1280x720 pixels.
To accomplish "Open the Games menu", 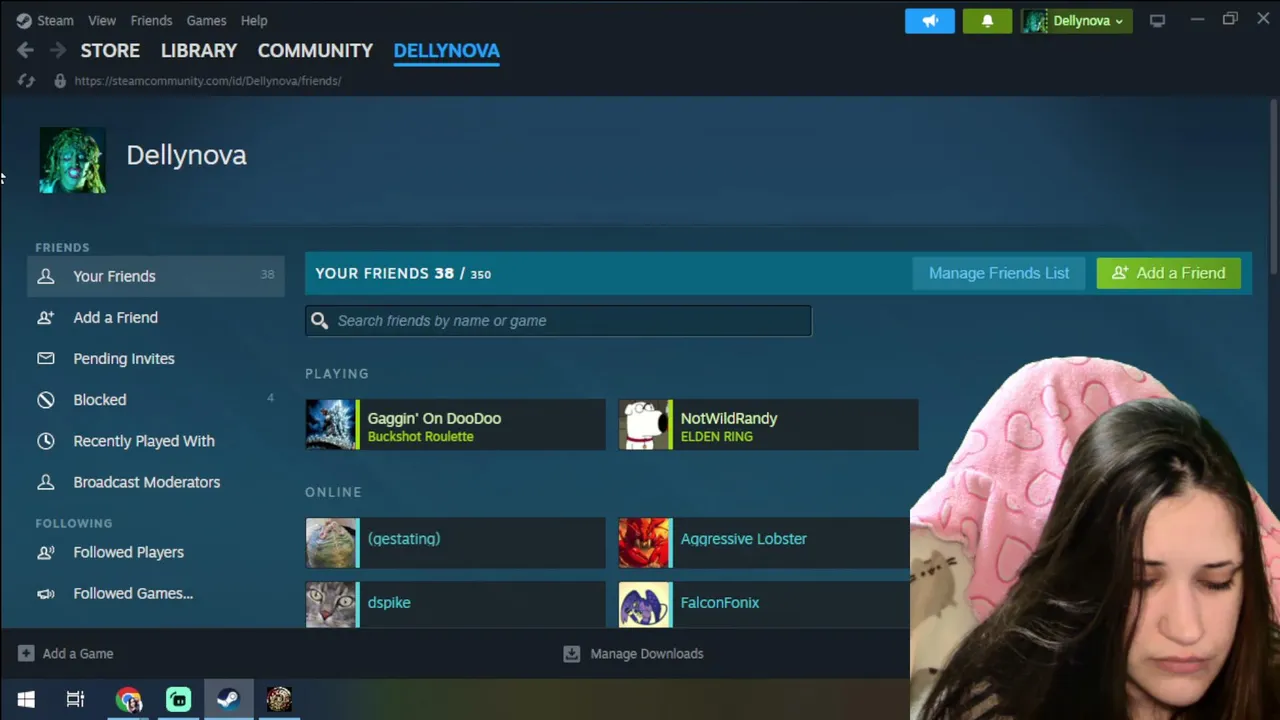I will 206,20.
